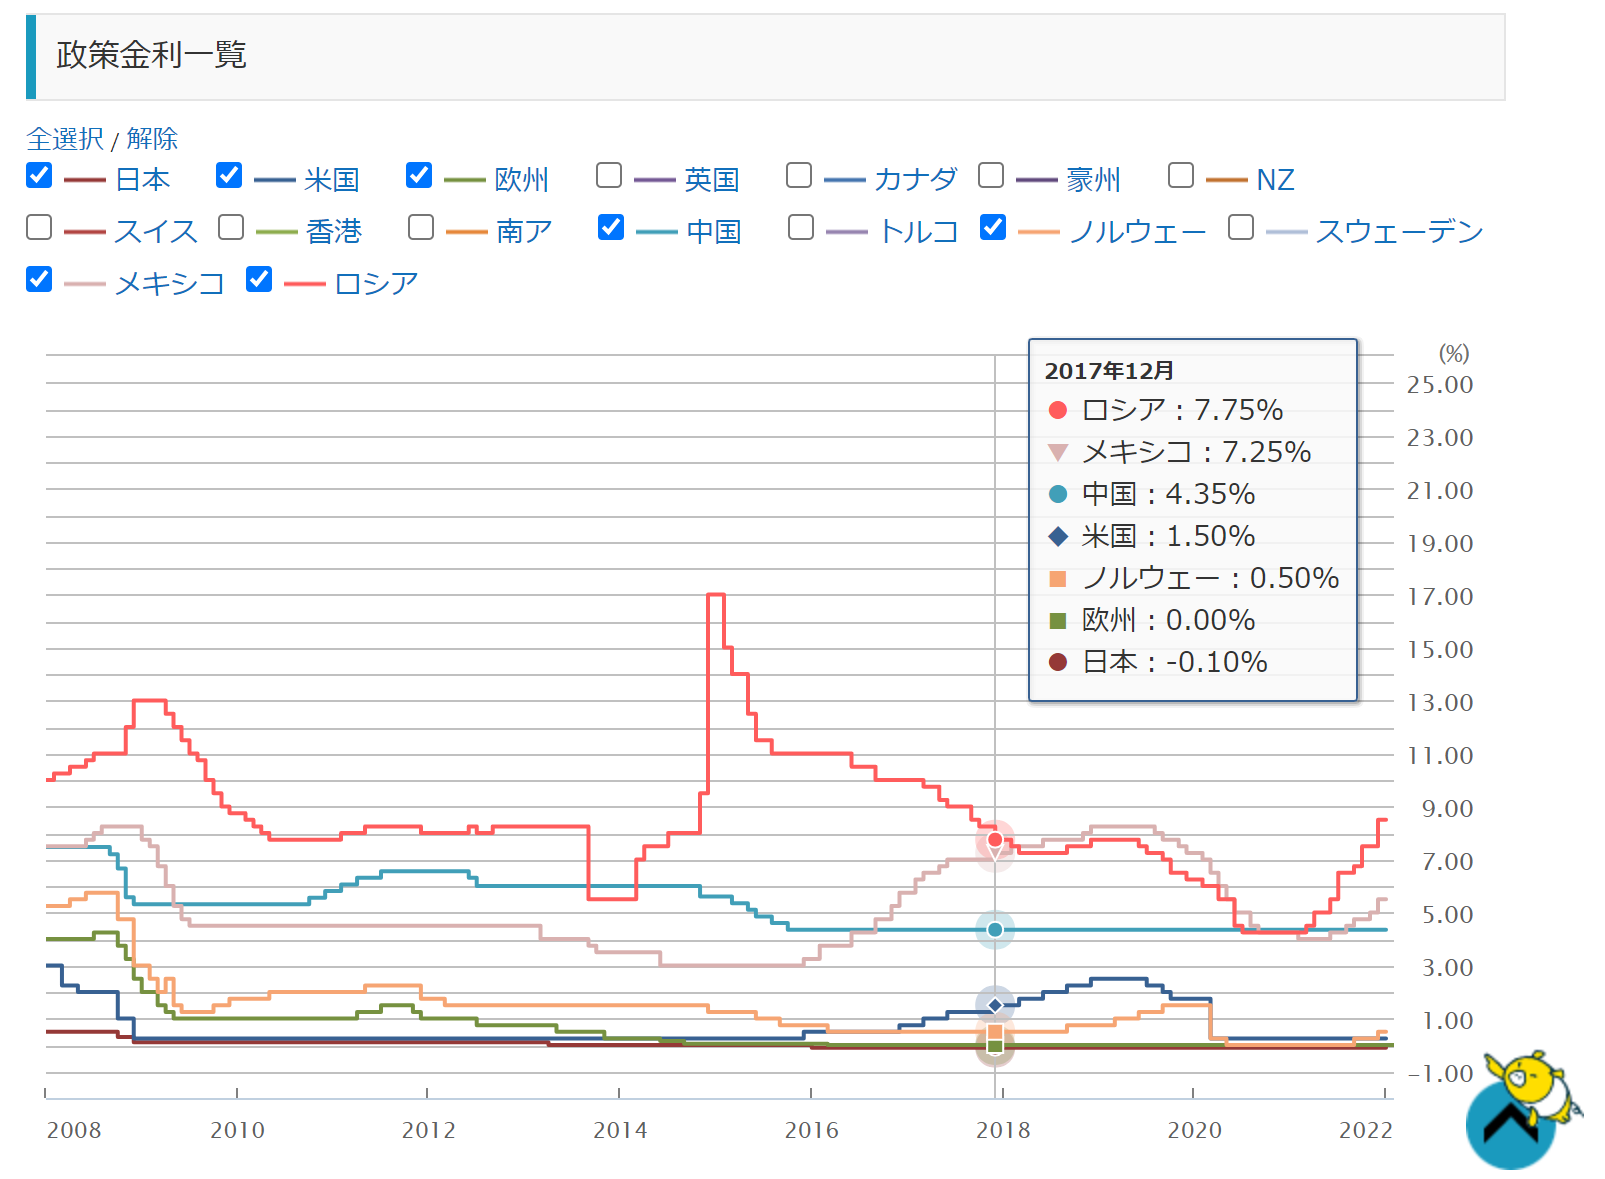Click the 豪州 legend label
This screenshot has height=1179, width=1605.
coord(1093,180)
